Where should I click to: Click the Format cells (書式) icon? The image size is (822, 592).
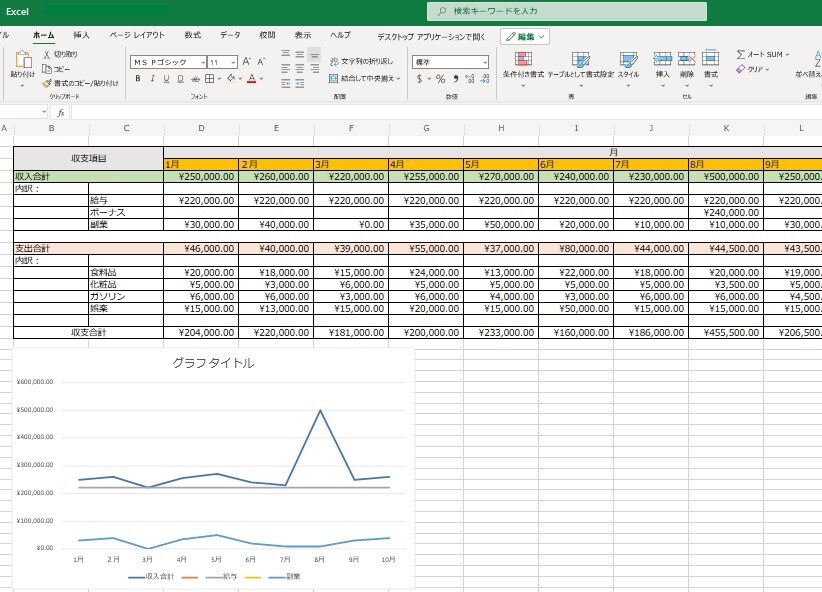[711, 58]
